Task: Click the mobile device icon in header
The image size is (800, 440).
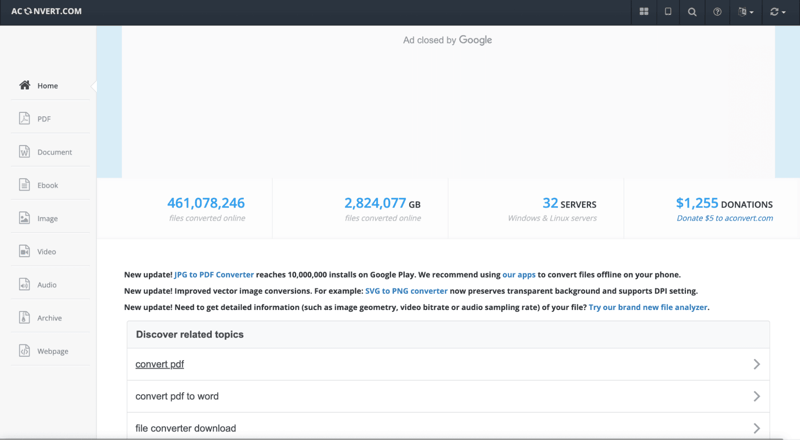Action: [668, 12]
